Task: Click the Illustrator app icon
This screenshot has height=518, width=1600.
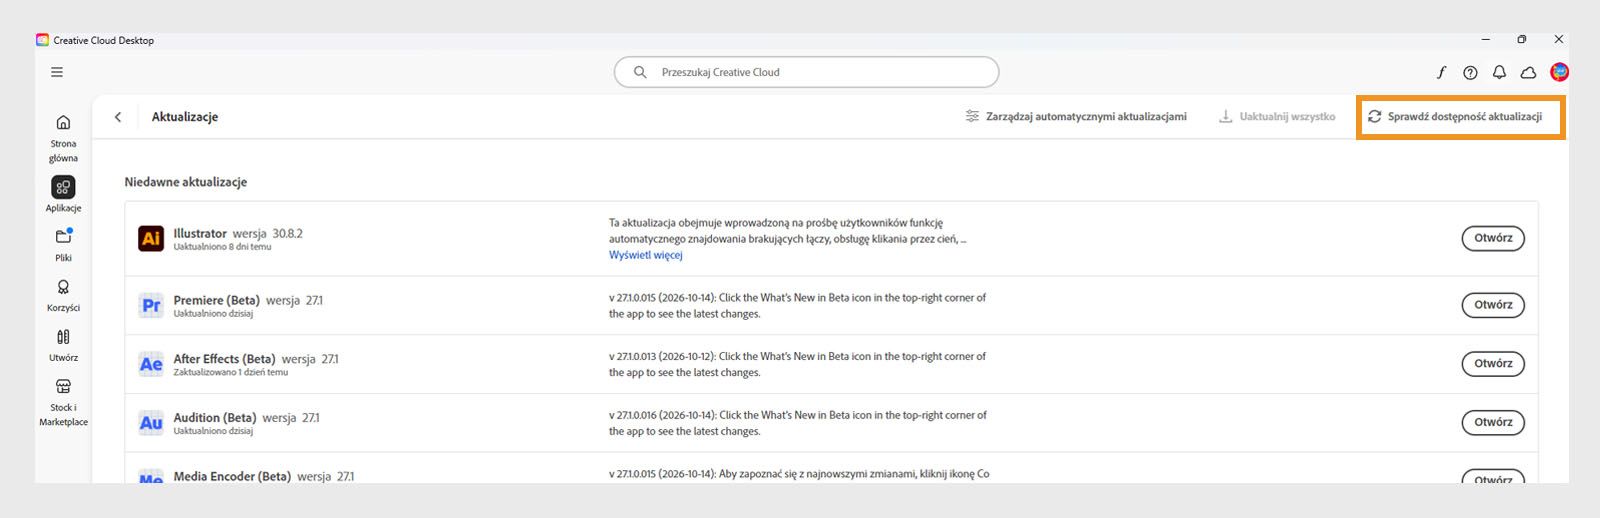Action: [151, 238]
